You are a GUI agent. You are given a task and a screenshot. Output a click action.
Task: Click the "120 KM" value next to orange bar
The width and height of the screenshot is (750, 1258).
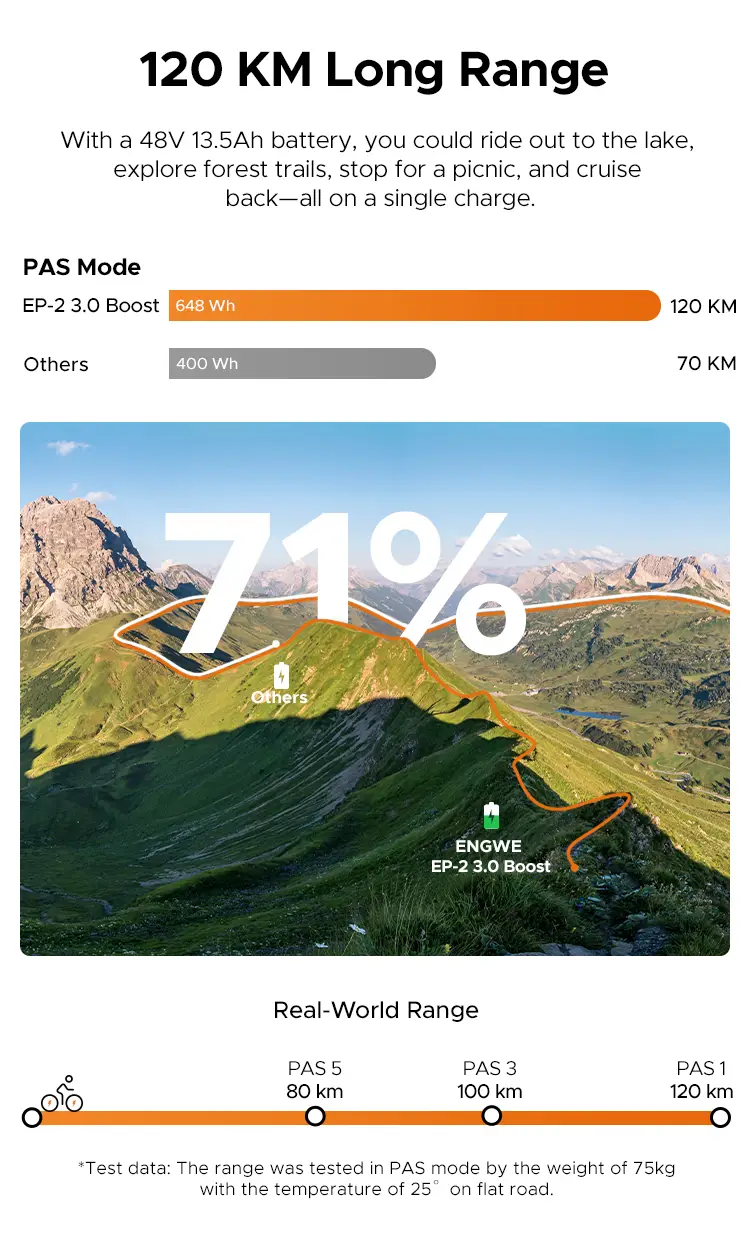(x=703, y=306)
